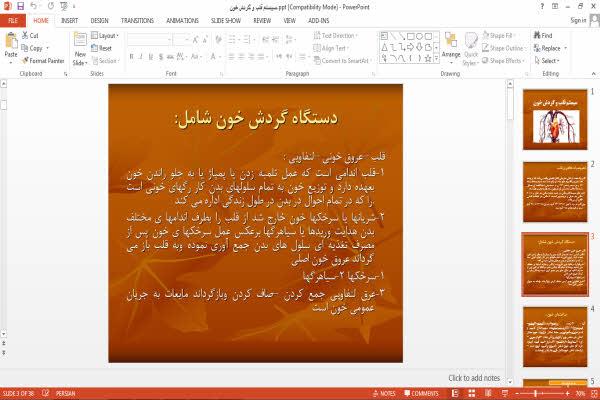
Task: Click the zoom out minus button
Action: pos(517,393)
